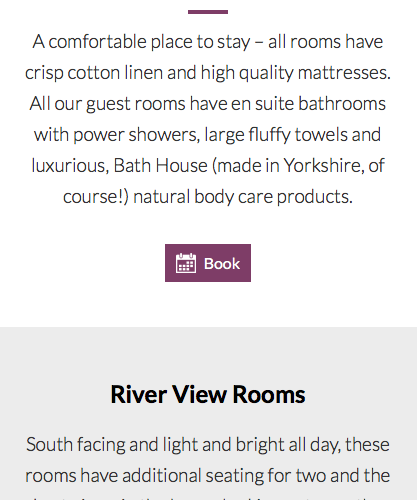Screen dimensions: 417x500
Task: Click the words "A comfortable place to stay"
Action: coord(141,42)
